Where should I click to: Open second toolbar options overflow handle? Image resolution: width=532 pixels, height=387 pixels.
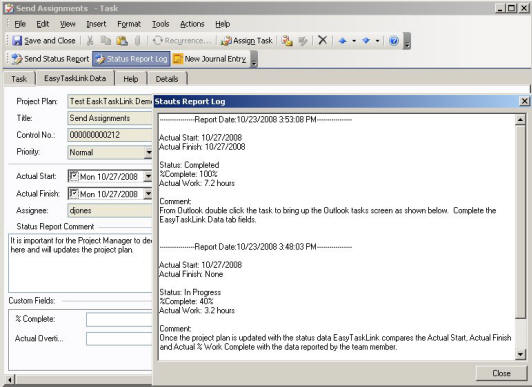pos(253,59)
